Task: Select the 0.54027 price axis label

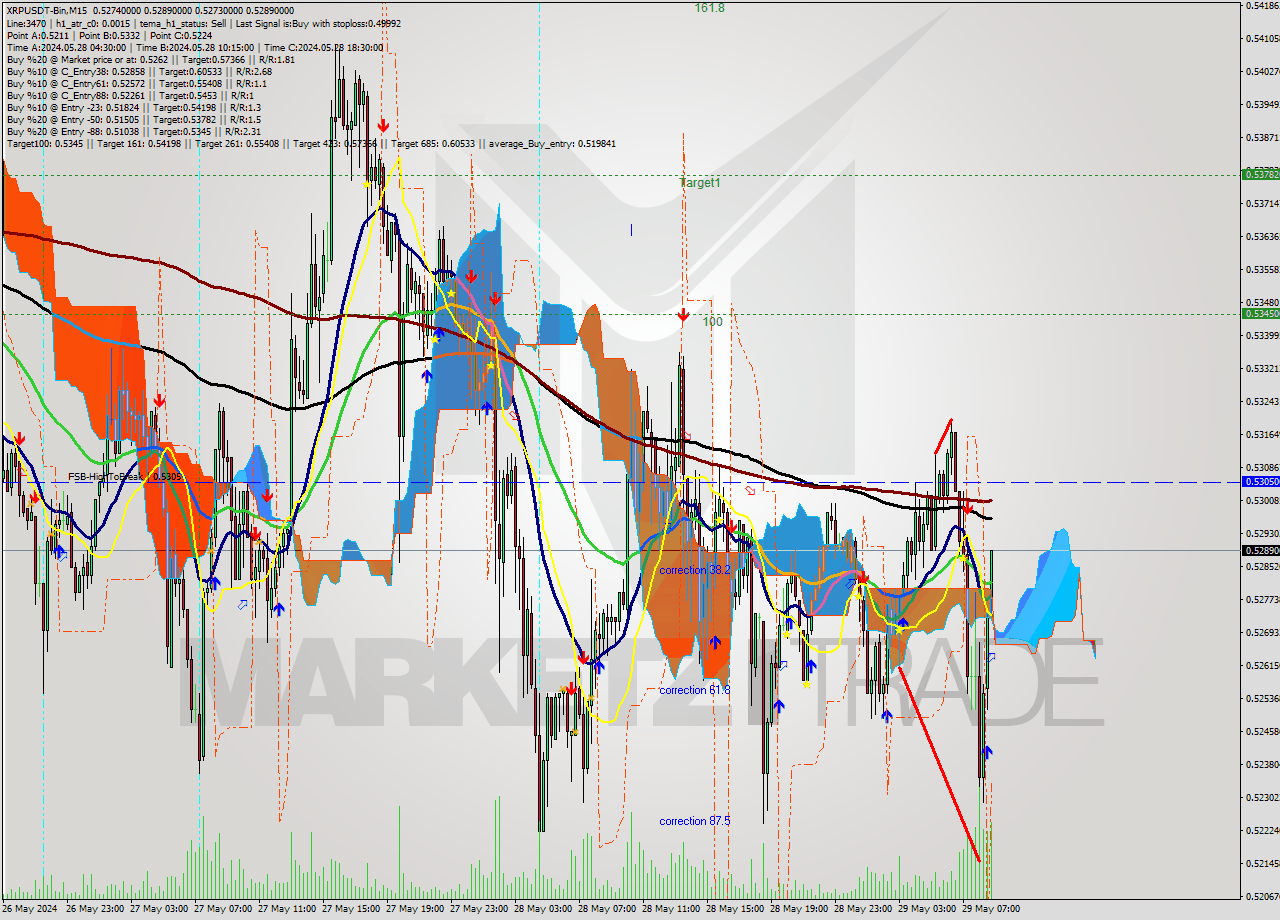Action: [x=1263, y=71]
